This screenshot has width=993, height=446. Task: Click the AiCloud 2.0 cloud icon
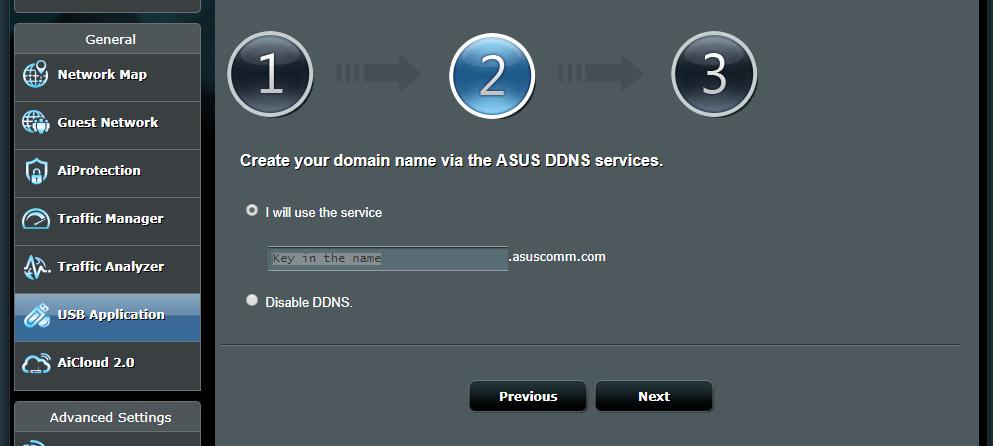[x=35, y=364]
